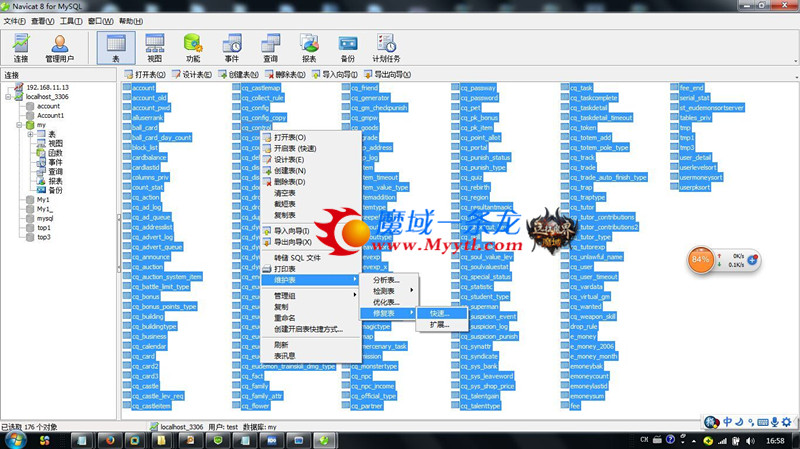Open the 功能 (Functions) toolbar icon
This screenshot has height=449, width=800.
[x=193, y=48]
